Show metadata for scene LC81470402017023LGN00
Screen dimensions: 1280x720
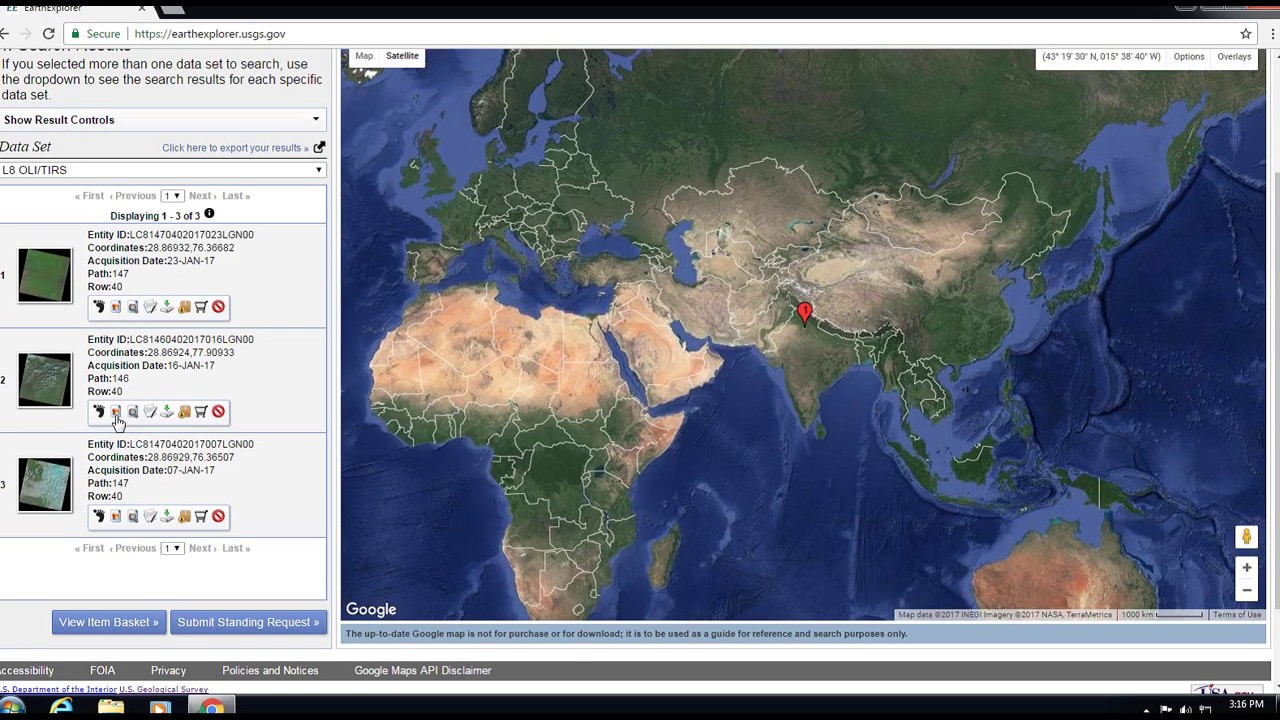[x=150, y=307]
